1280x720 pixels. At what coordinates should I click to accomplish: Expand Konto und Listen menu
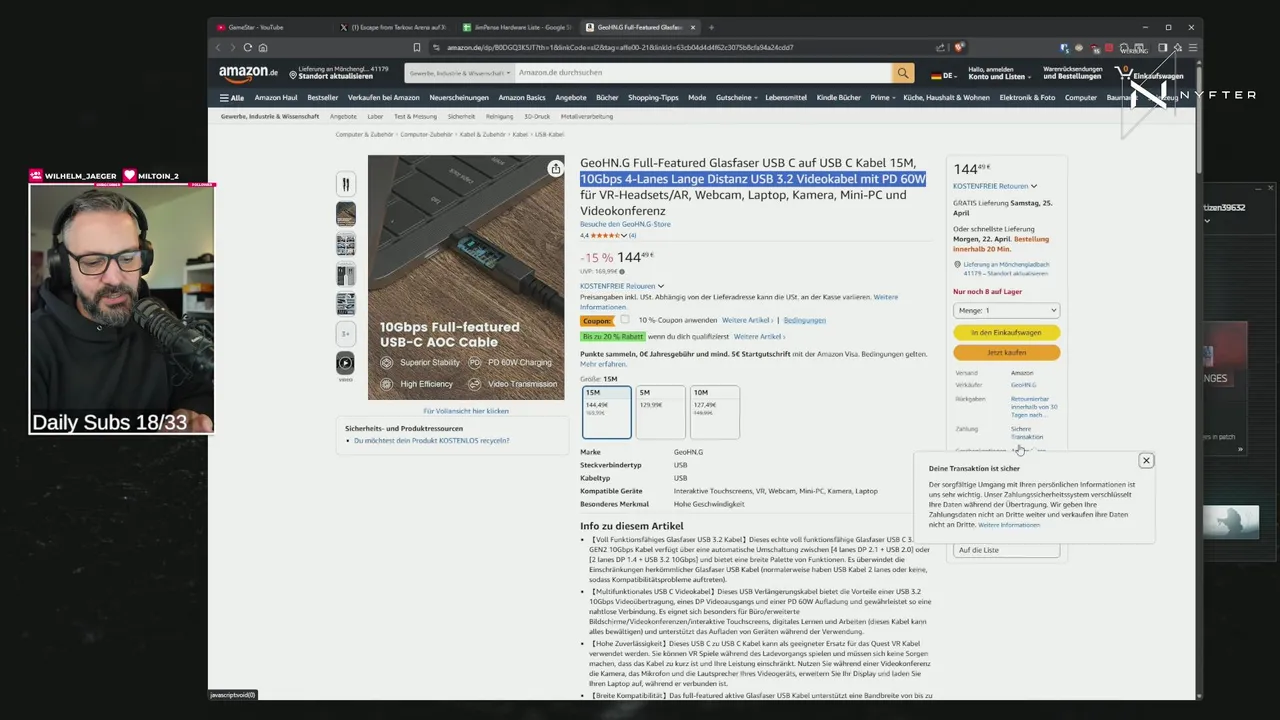click(999, 73)
